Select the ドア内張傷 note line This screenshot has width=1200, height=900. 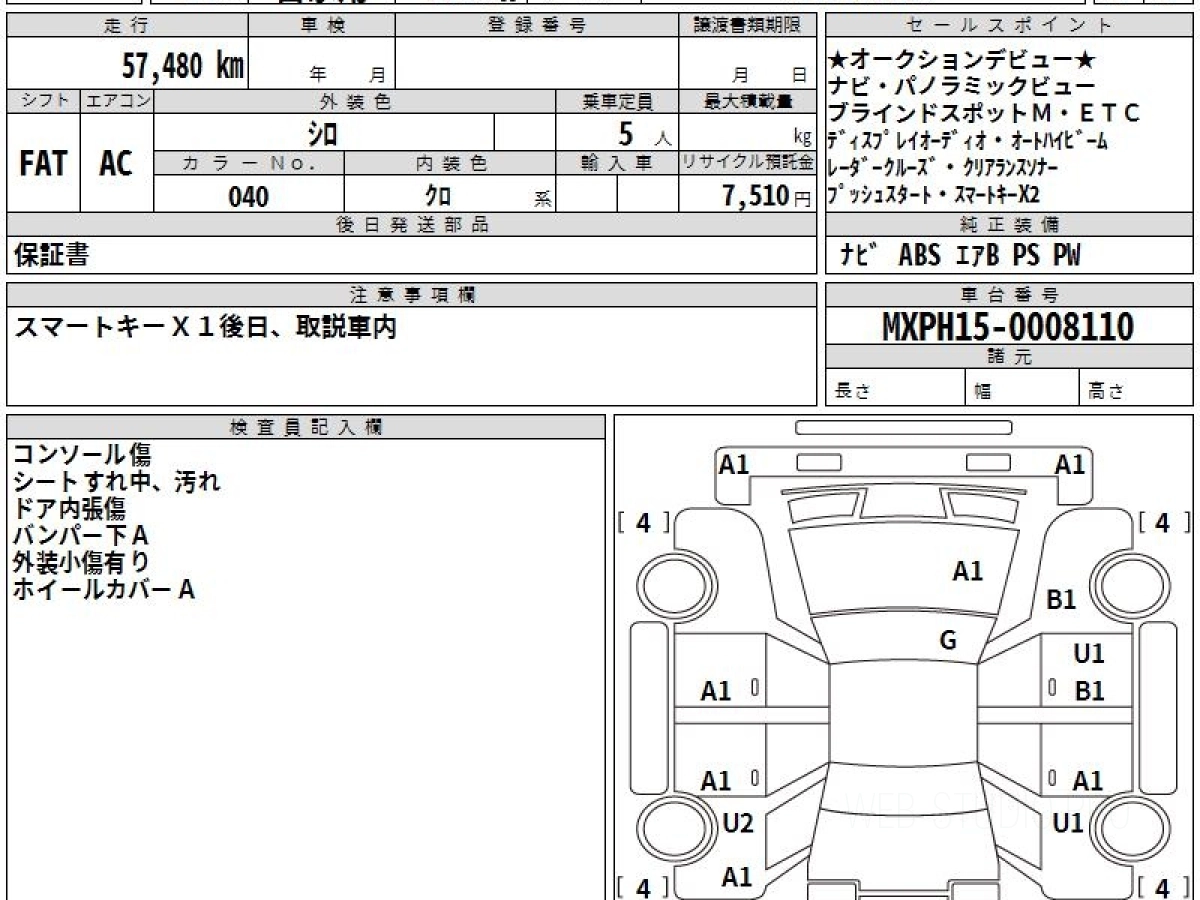(69, 509)
